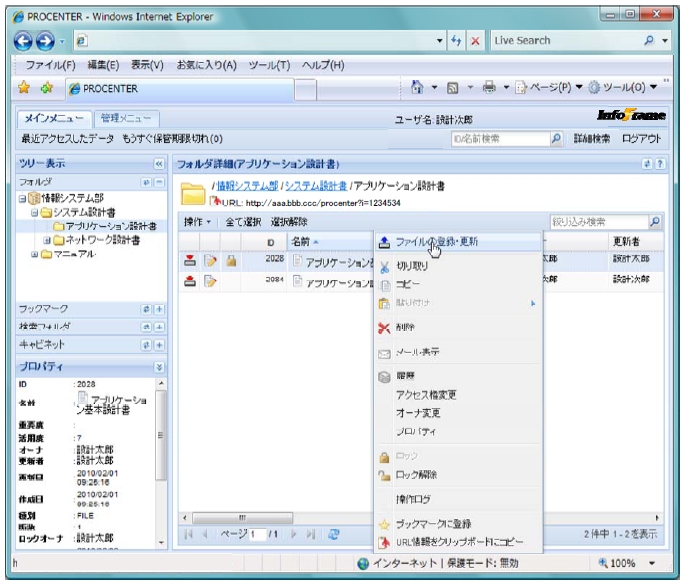Choose ブックマークに登録 in context menu
The height and width of the screenshot is (584, 684).
(458, 524)
